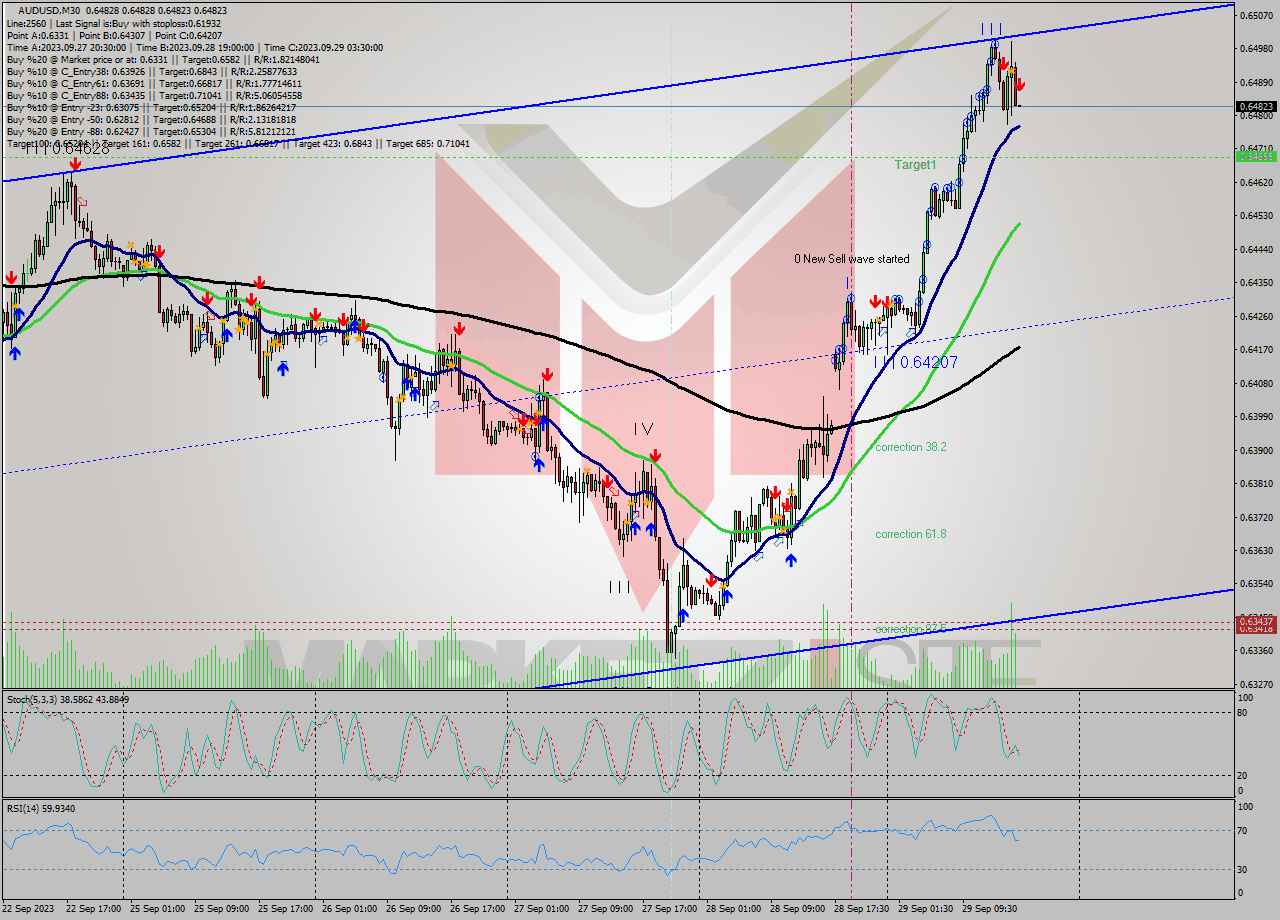Click the 0.64080 price scale label
Image resolution: width=1280 pixels, height=920 pixels.
coord(1257,383)
